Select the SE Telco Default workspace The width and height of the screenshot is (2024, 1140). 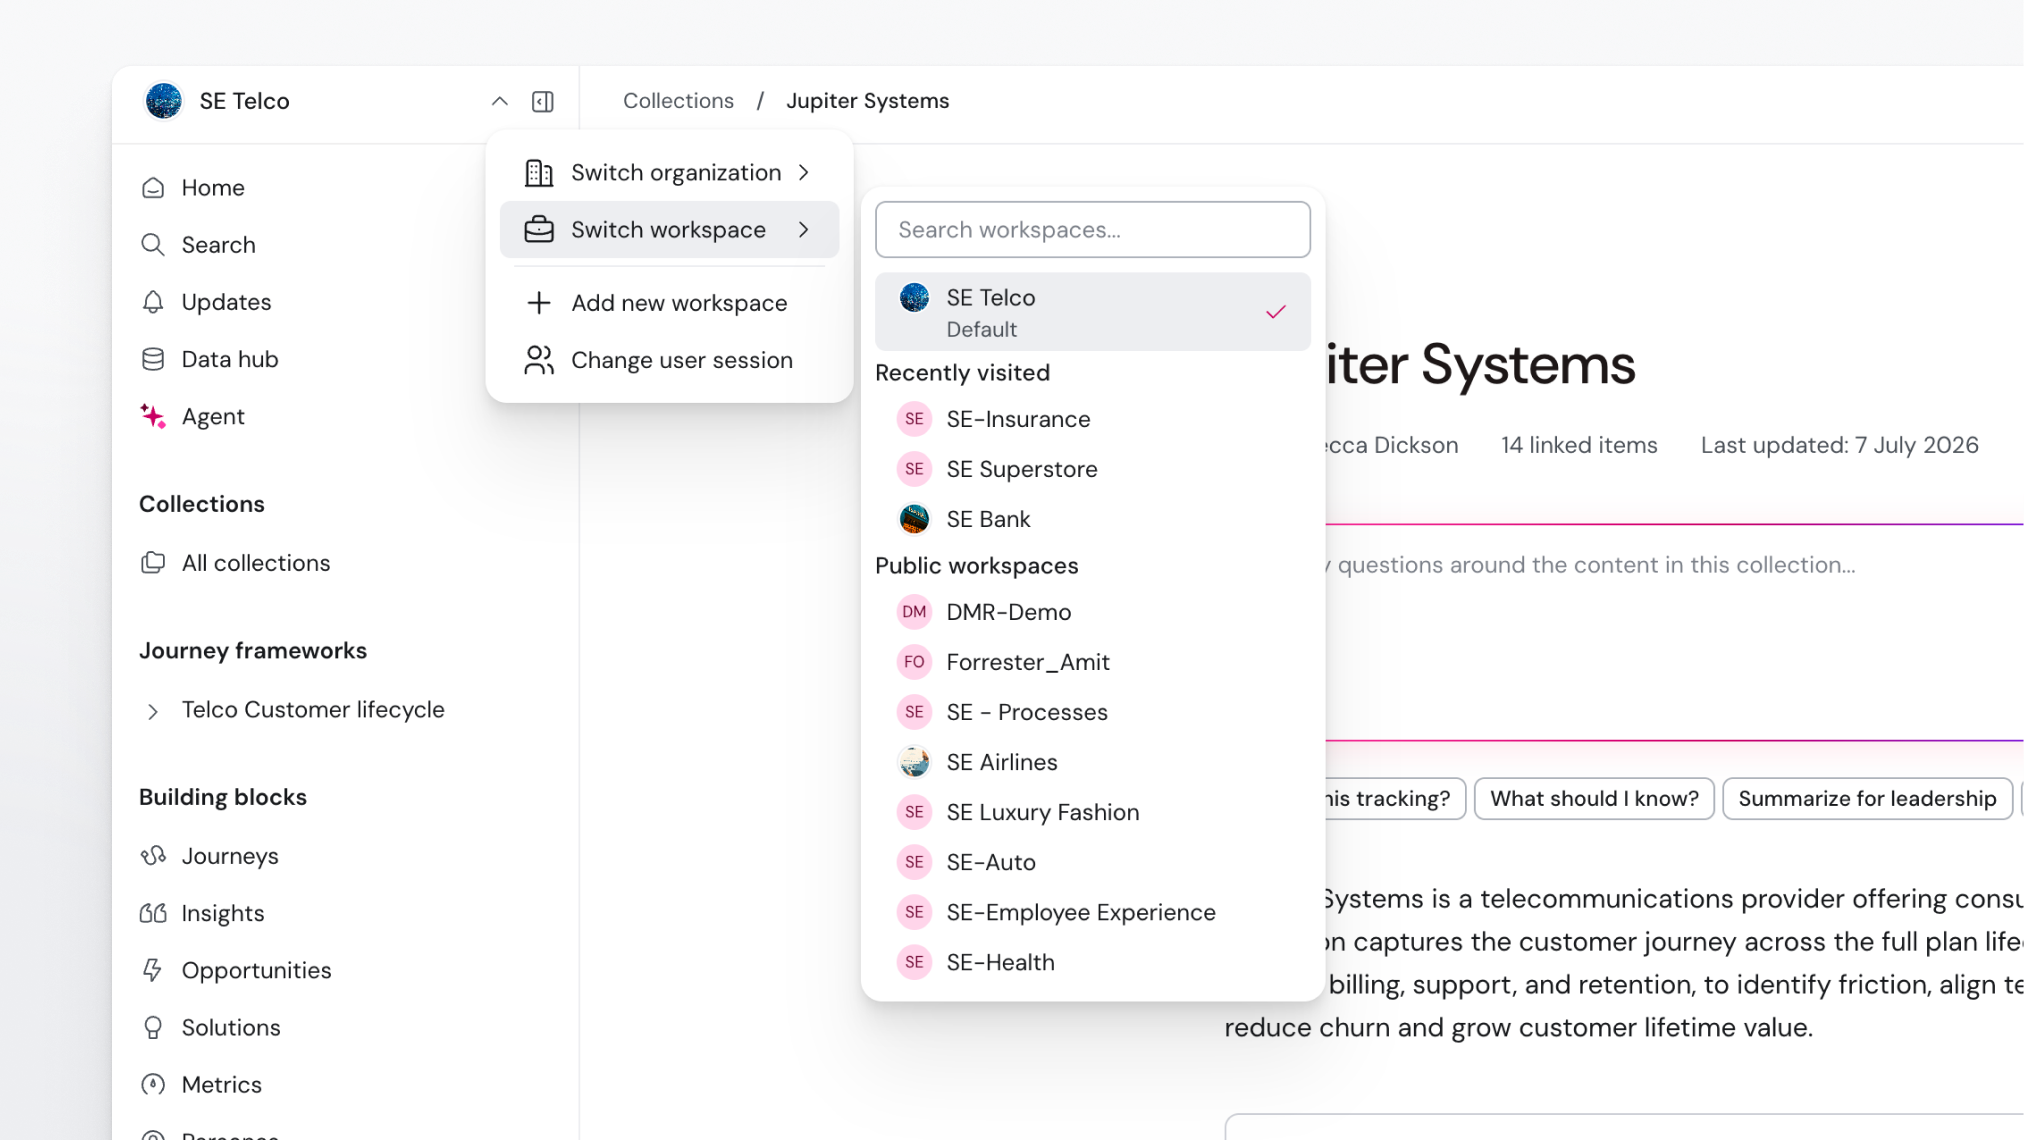tap(1093, 312)
